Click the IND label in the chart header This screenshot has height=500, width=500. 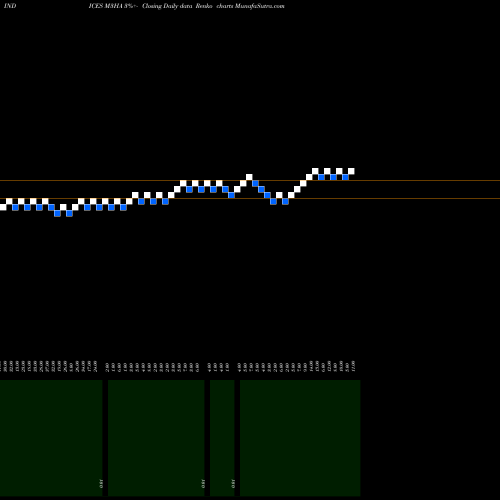pyautogui.click(x=10, y=6)
